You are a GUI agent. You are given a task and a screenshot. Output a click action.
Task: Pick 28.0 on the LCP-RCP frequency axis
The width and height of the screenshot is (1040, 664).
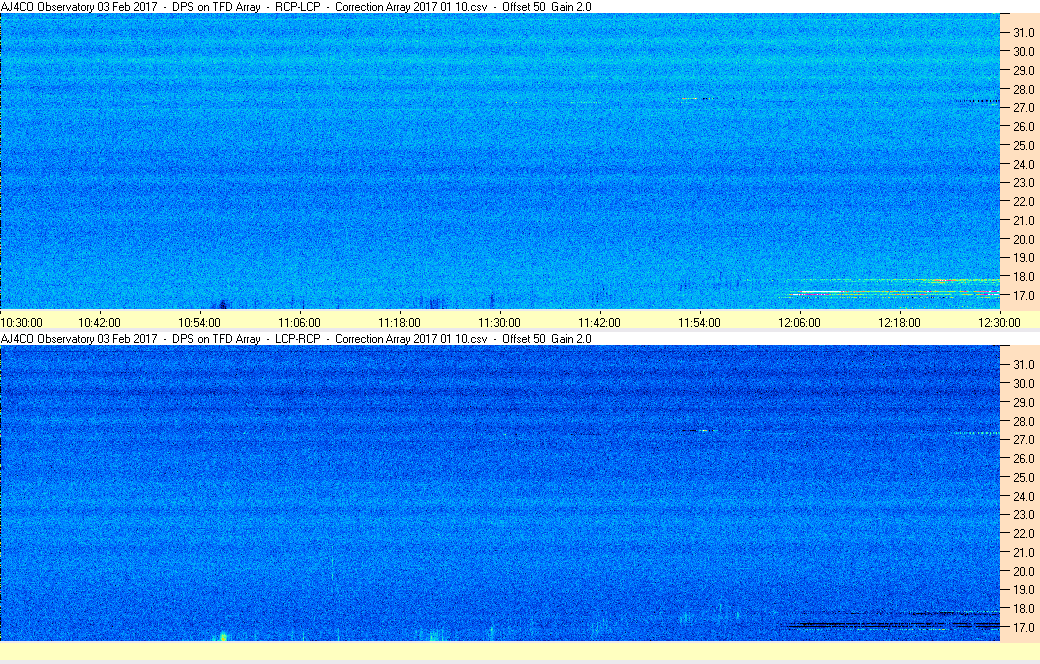tap(1023, 422)
